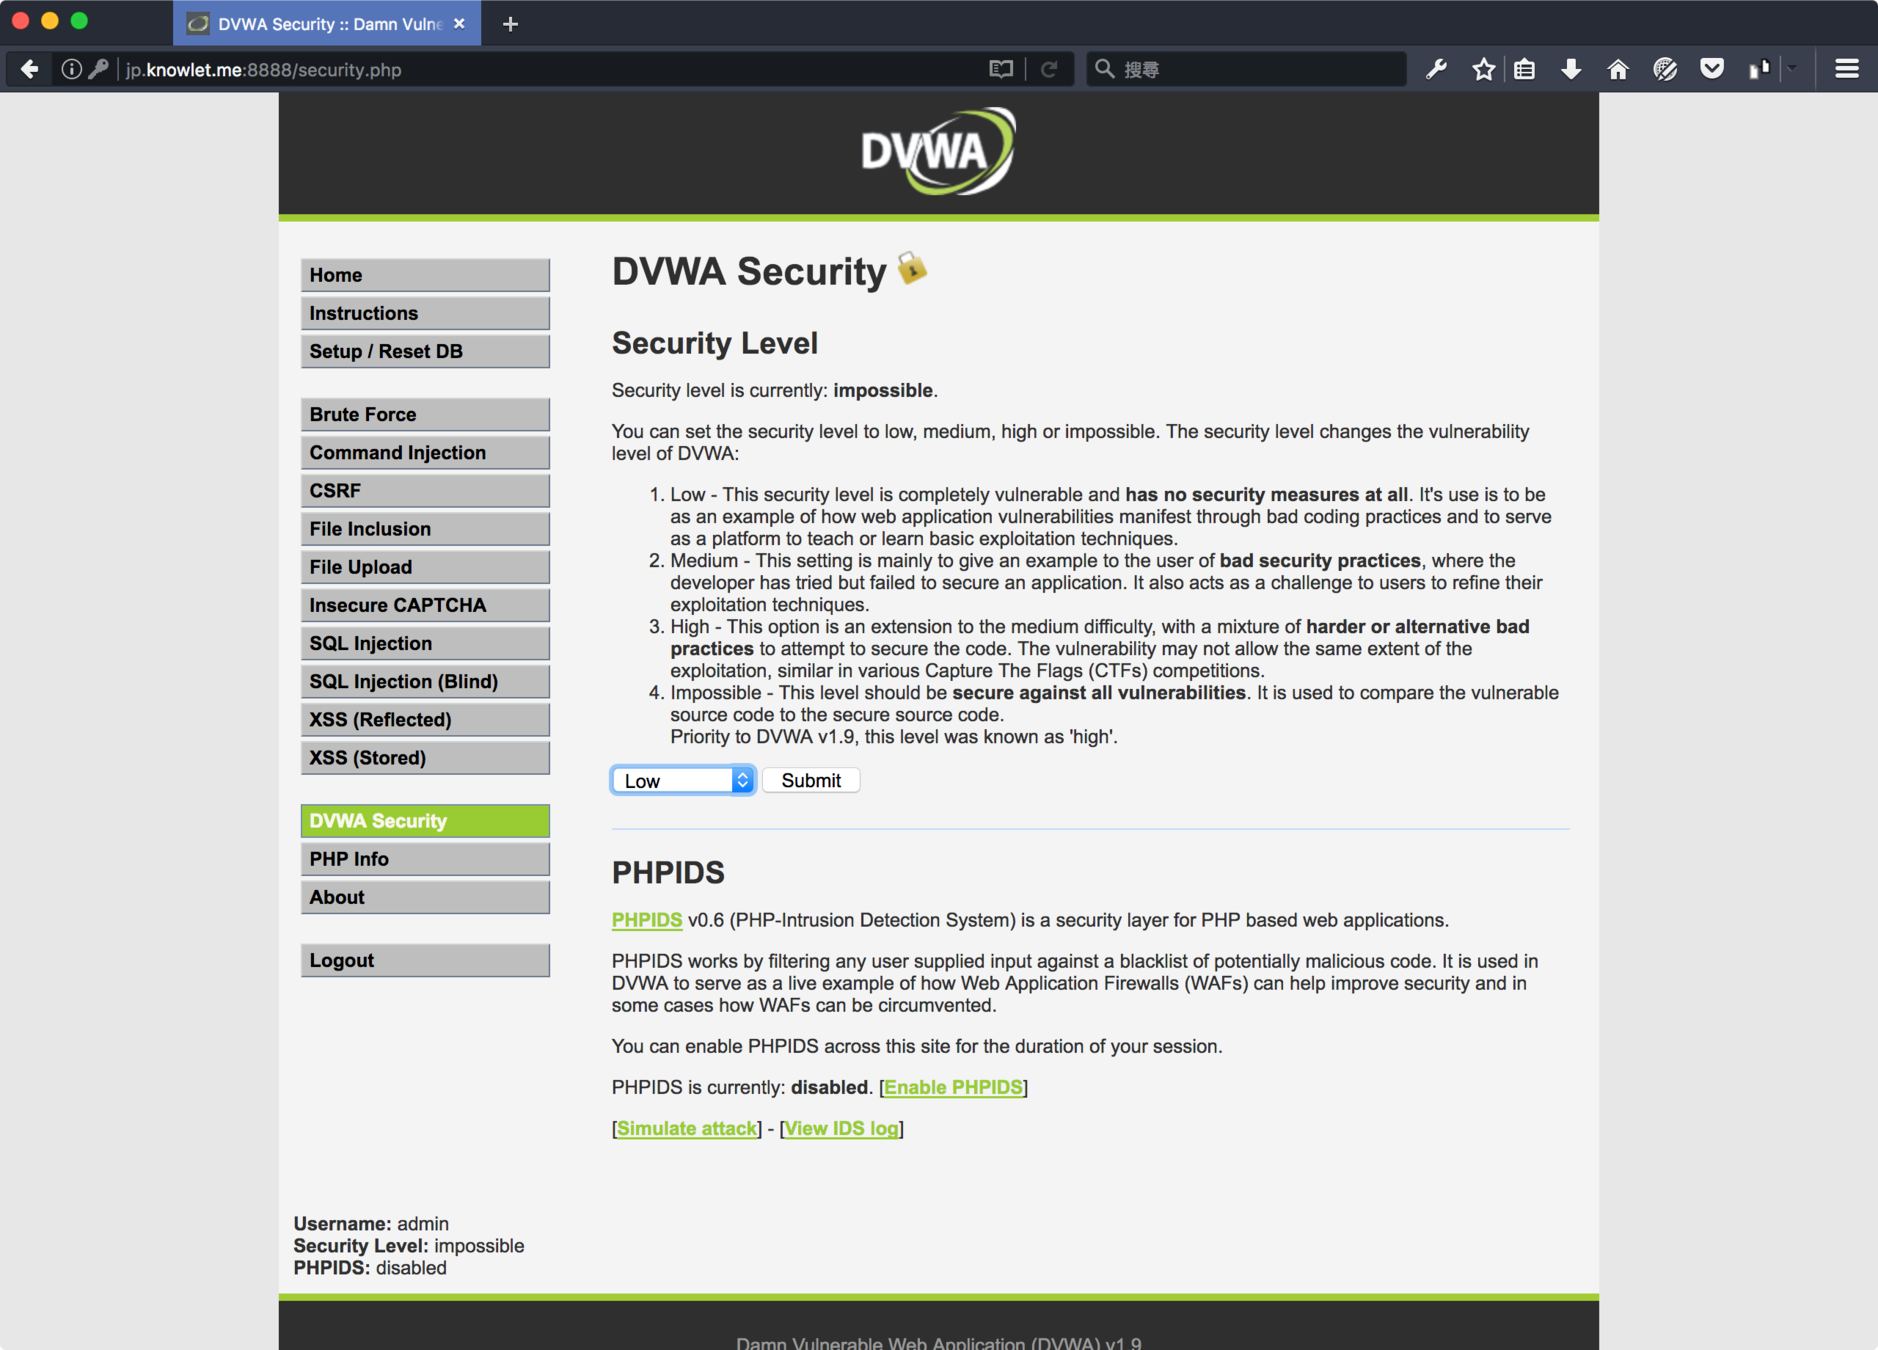The height and width of the screenshot is (1350, 1878).
Task: Go back using browser back arrow
Action: click(30, 69)
